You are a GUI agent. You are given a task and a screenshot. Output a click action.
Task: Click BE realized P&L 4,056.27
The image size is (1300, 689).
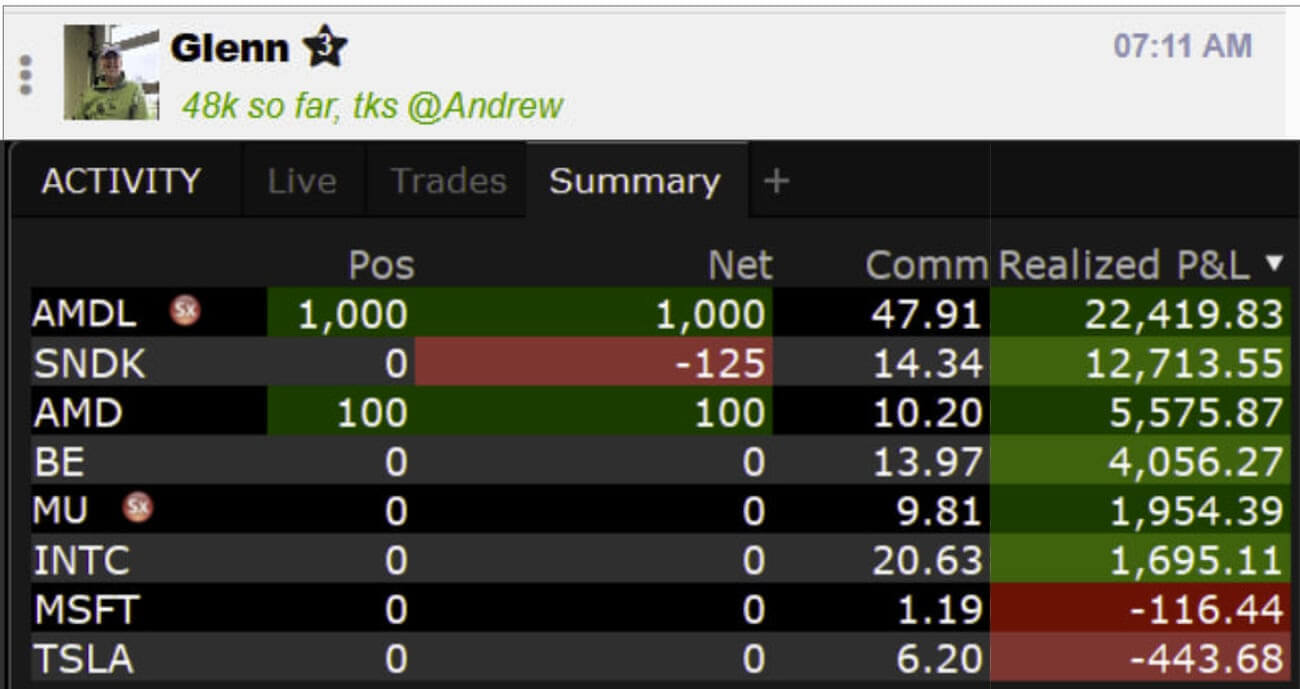coord(1195,460)
